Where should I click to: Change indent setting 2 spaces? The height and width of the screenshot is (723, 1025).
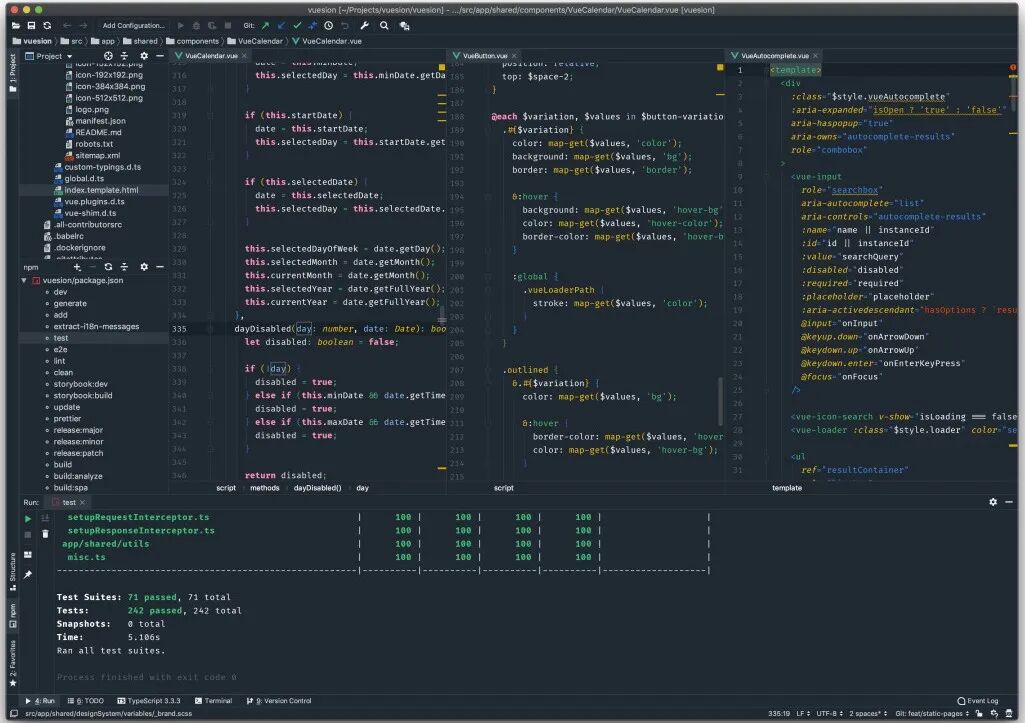coord(868,713)
